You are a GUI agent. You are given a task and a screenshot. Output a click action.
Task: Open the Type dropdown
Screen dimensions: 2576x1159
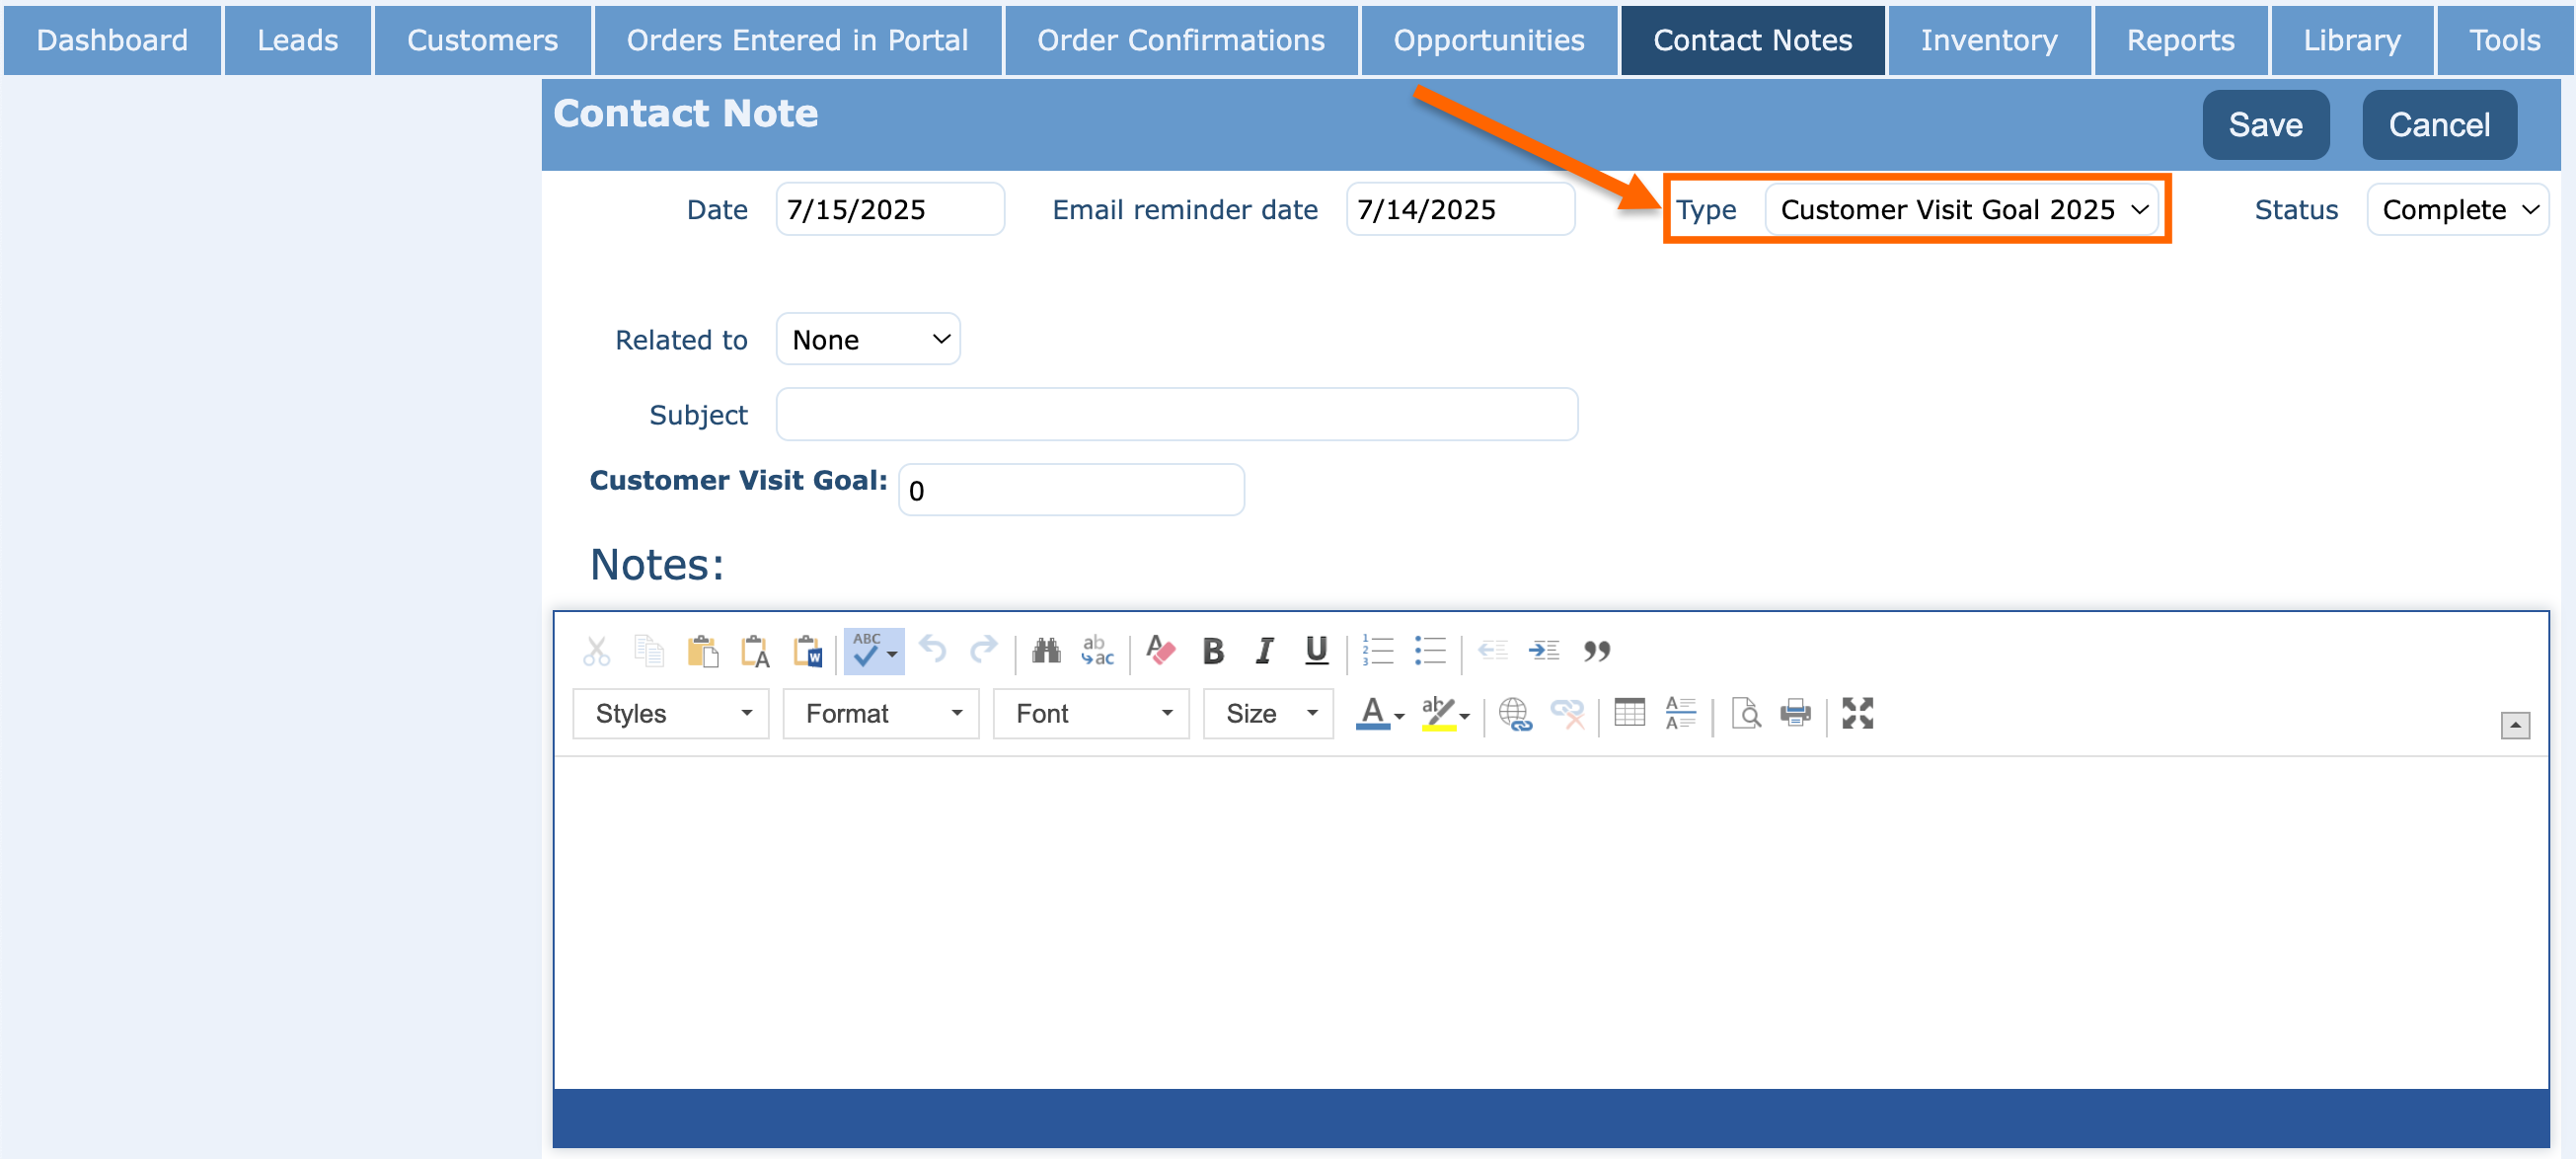coord(1962,209)
